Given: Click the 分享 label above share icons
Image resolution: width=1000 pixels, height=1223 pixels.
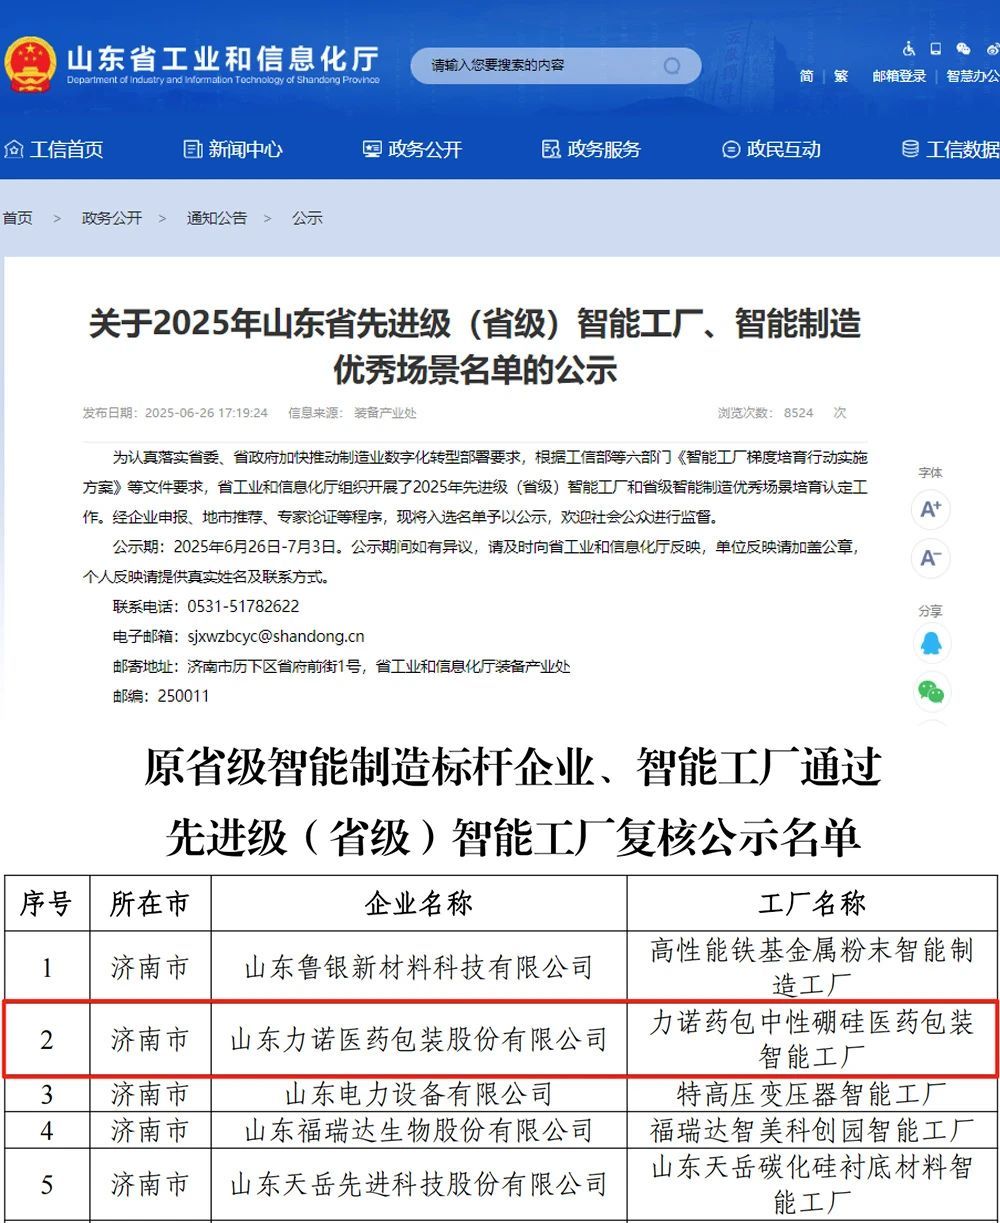Looking at the screenshot, I should (x=930, y=611).
